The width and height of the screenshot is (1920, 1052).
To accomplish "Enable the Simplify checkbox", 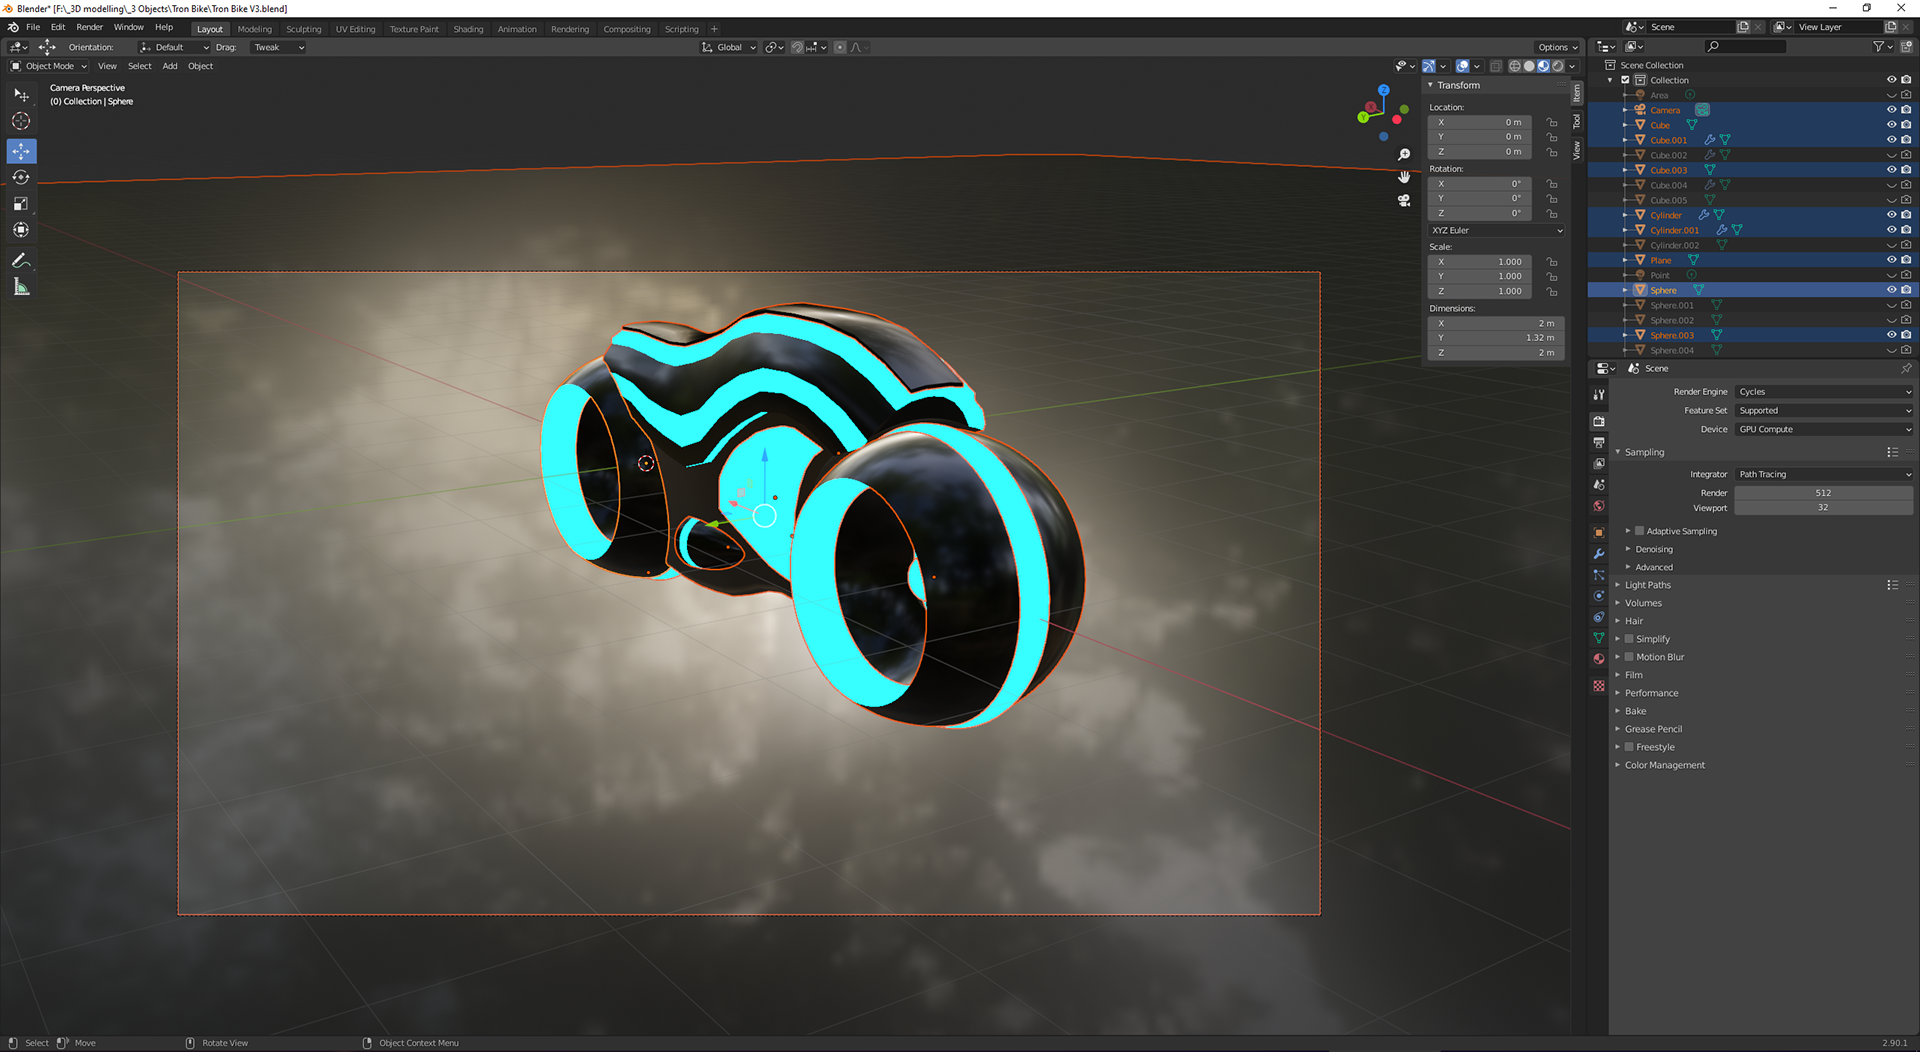I will pyautogui.click(x=1629, y=639).
